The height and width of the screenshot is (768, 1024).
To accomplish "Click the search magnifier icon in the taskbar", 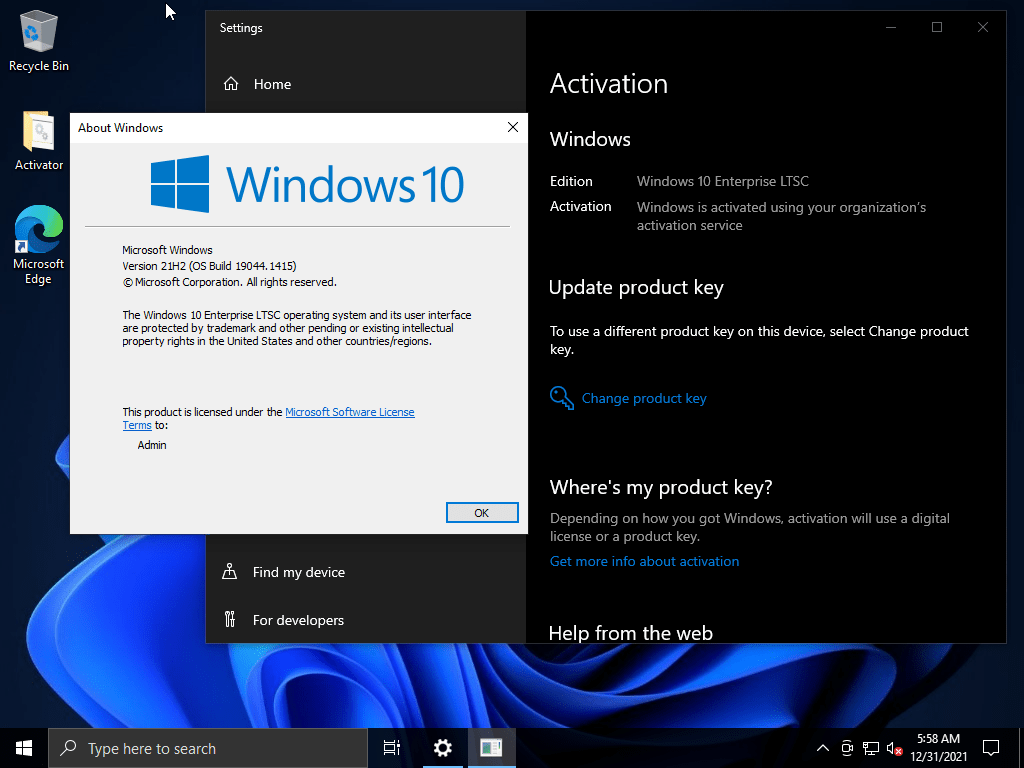I will [x=69, y=748].
